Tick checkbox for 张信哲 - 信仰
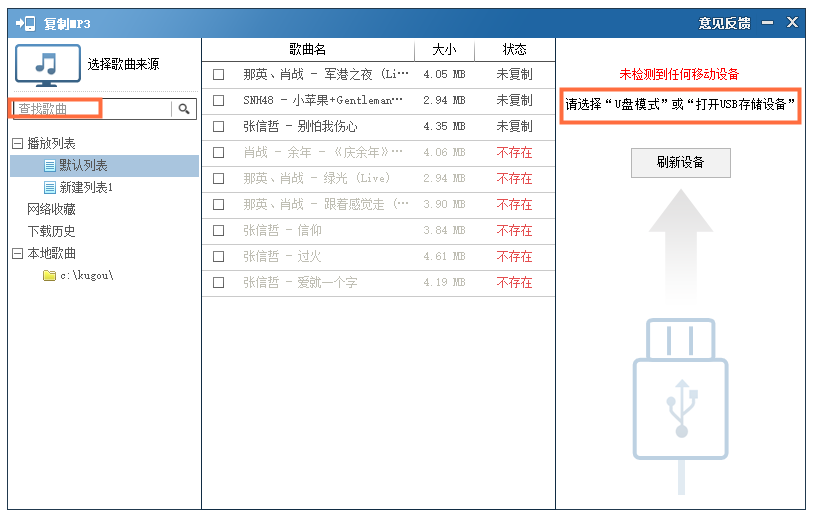The width and height of the screenshot is (814, 516). 219,230
